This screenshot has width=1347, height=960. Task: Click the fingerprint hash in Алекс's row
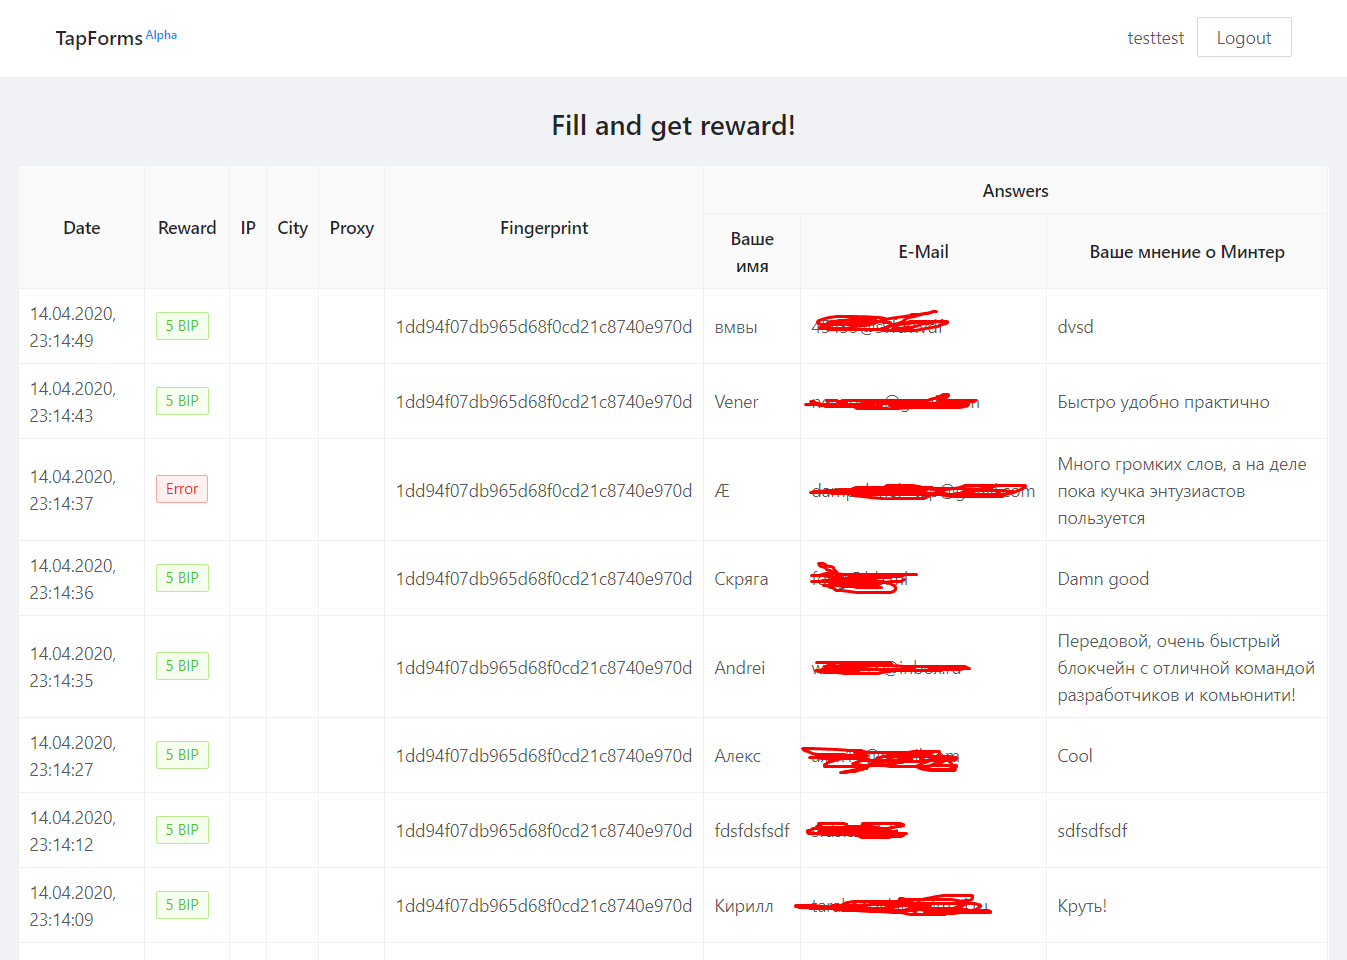(544, 756)
